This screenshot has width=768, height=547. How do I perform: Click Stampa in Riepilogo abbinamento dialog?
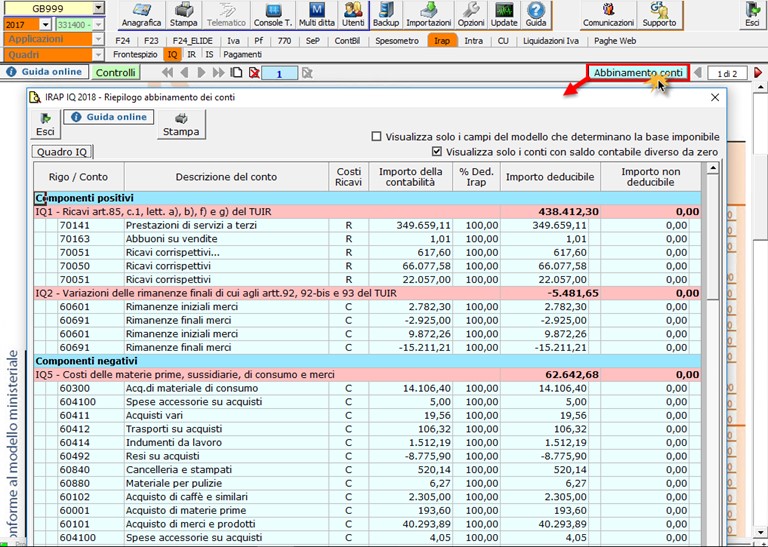[181, 124]
